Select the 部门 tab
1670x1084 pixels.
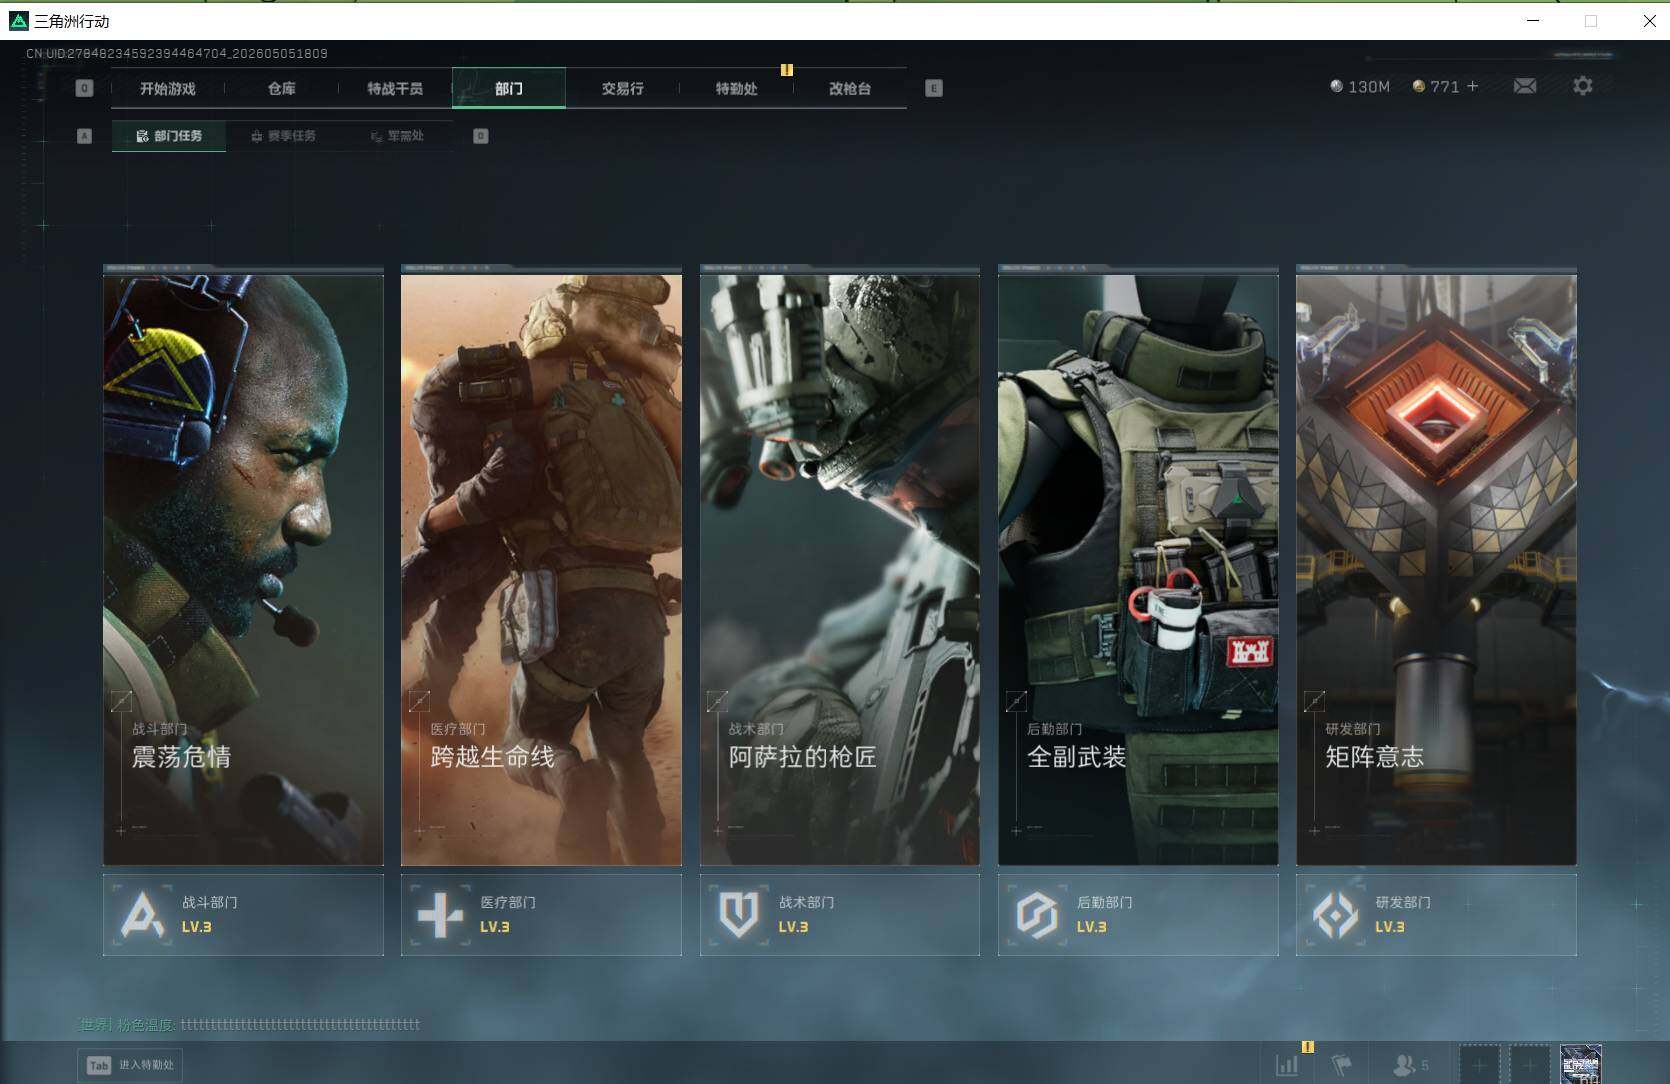(x=509, y=88)
